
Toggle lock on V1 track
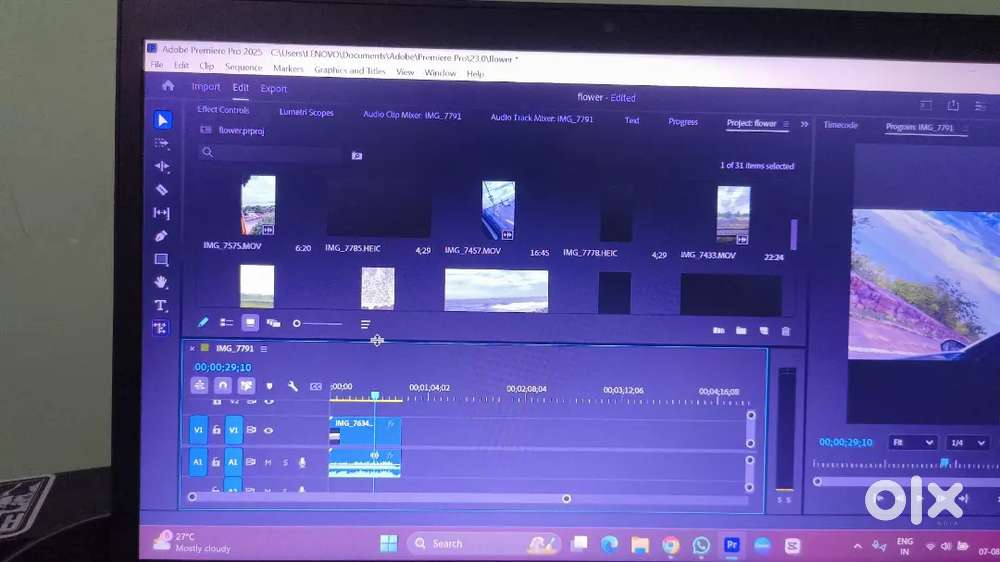pos(216,430)
